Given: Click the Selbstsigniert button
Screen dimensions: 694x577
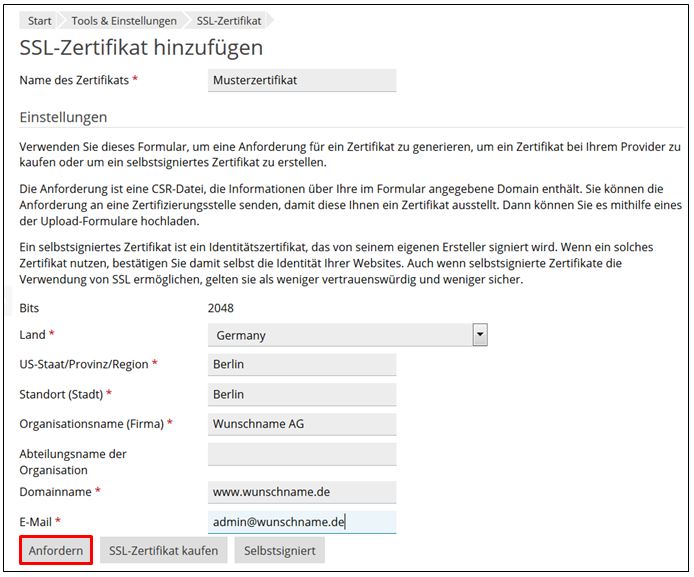Looking at the screenshot, I should coord(280,550).
